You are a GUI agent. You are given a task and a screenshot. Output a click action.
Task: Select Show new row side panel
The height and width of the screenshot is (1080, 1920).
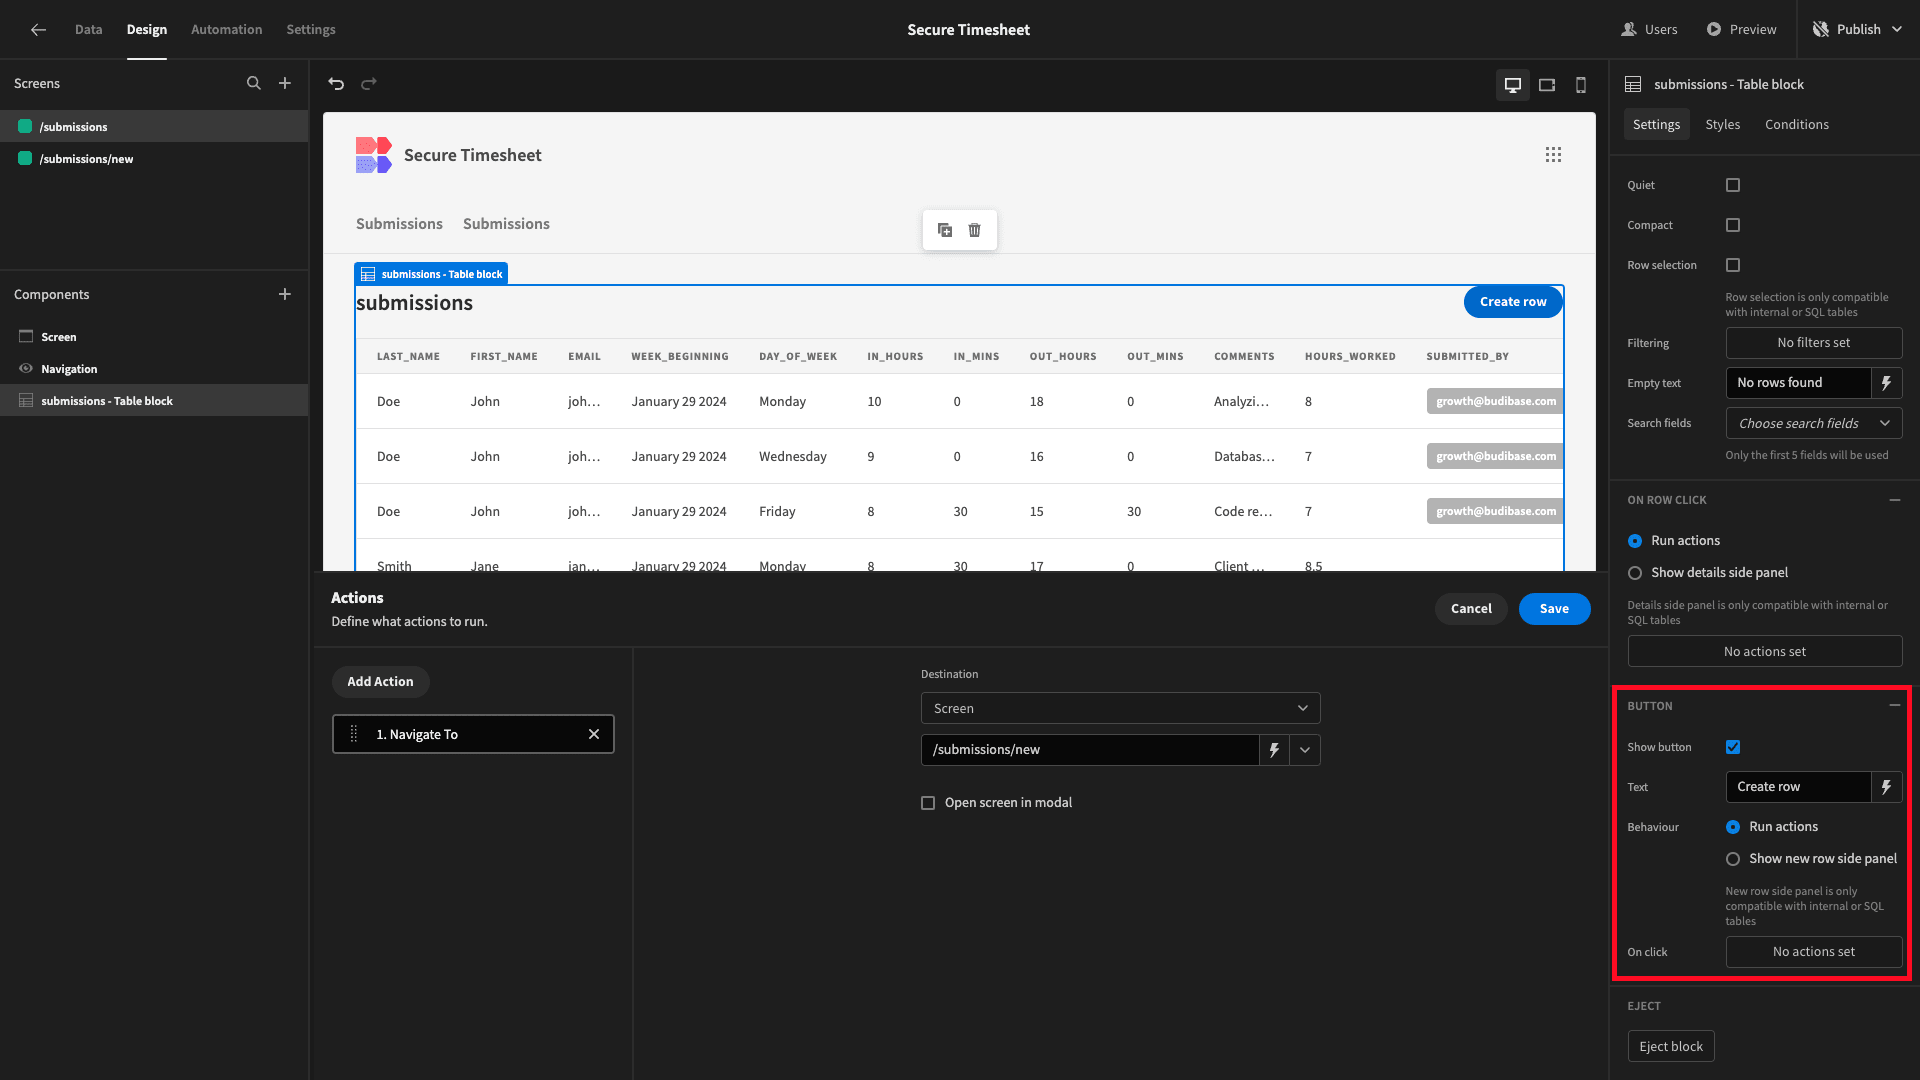1733,859
